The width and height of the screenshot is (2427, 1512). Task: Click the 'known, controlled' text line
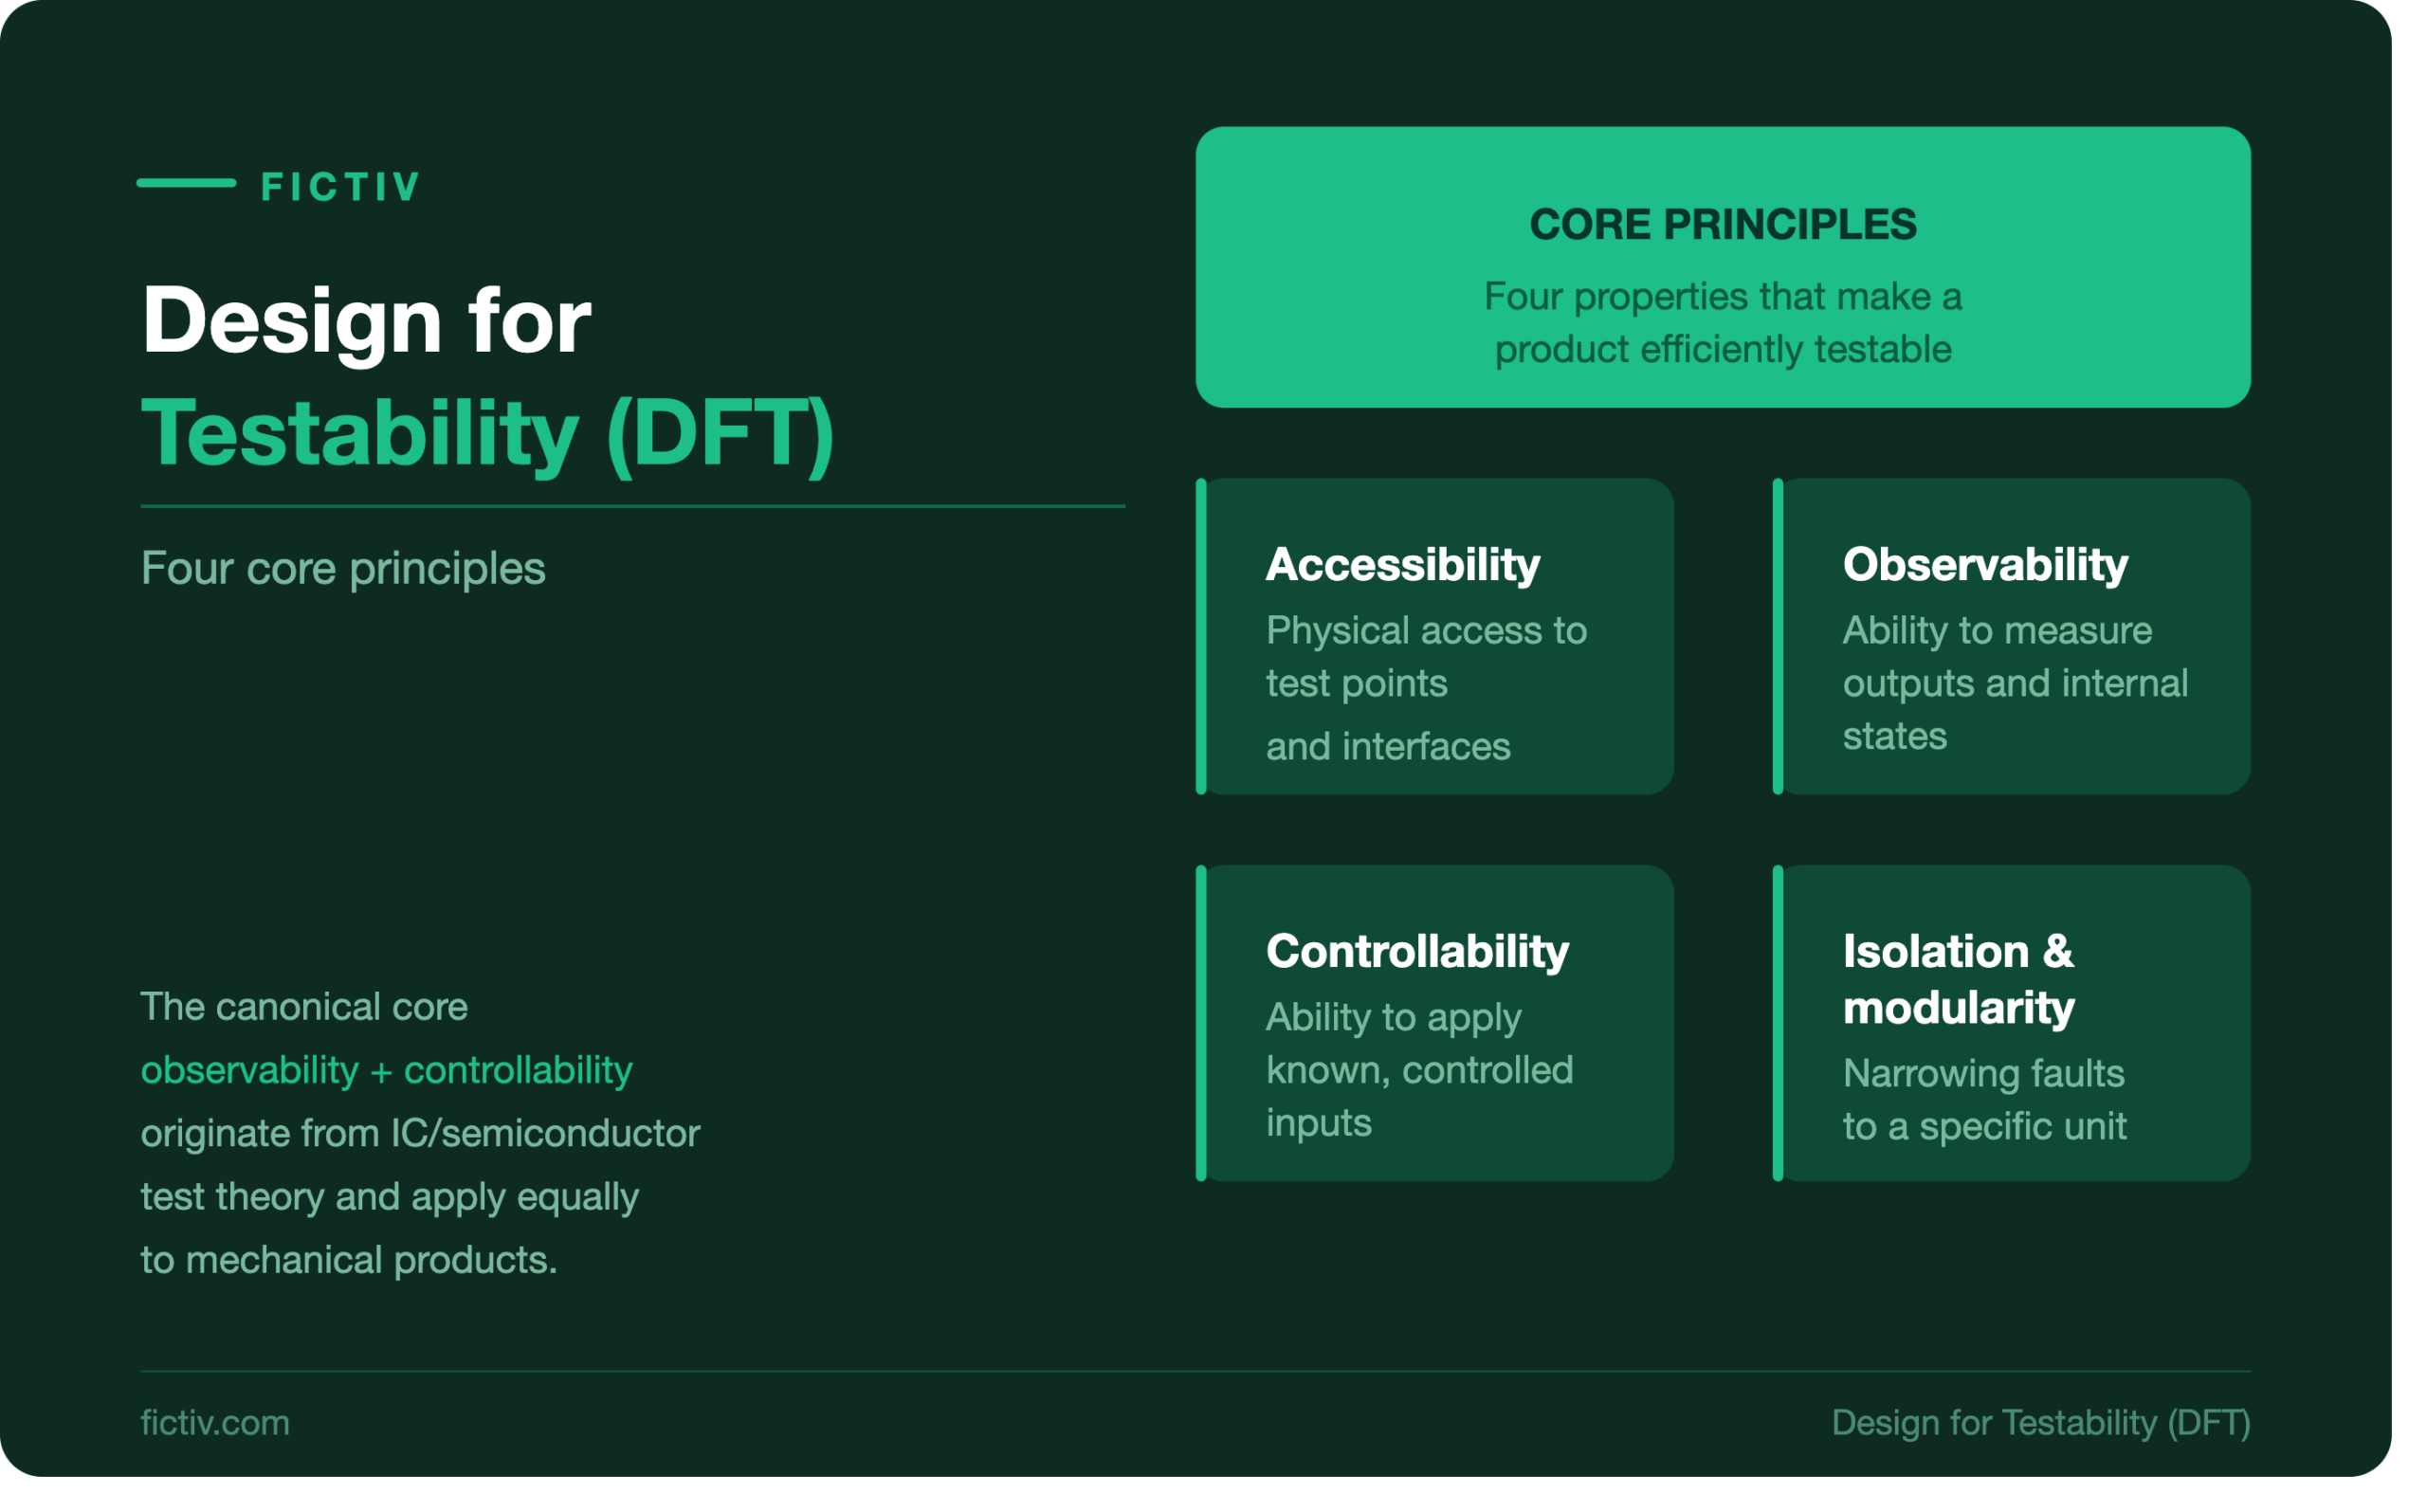(1419, 1071)
